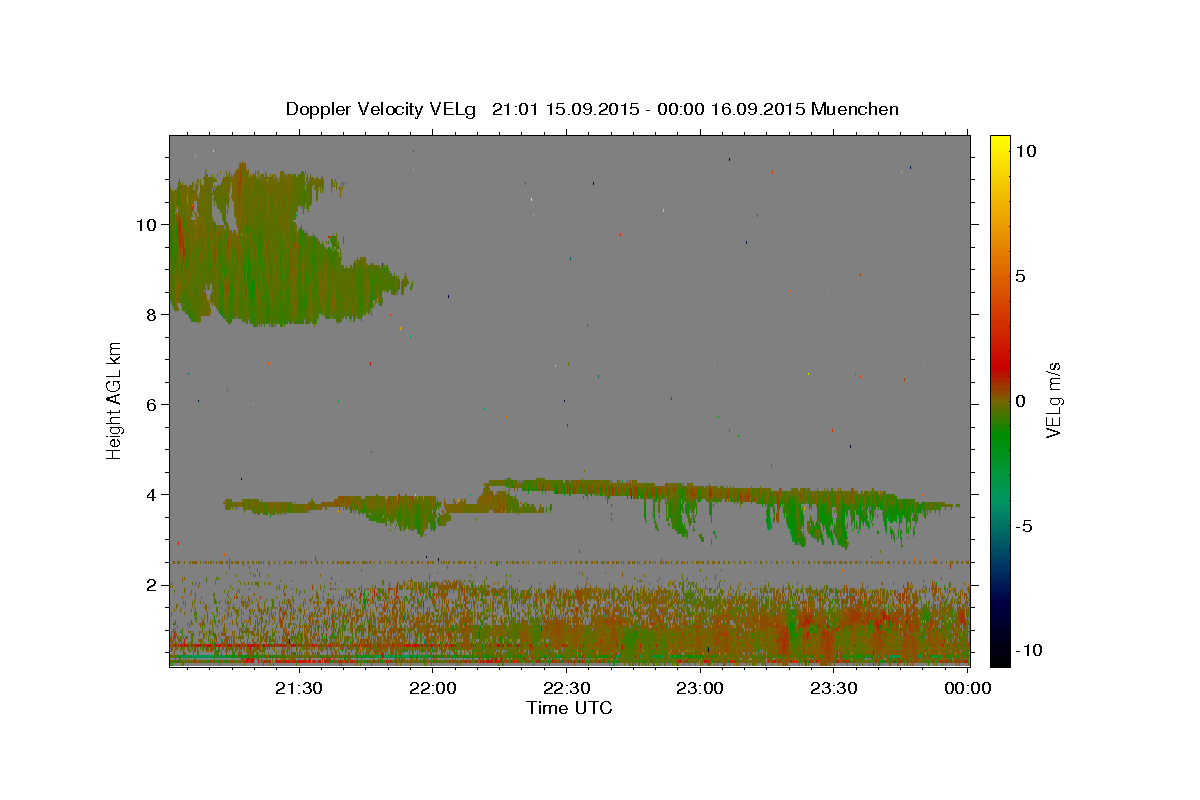
Task: Click 'Muenchen' in the plot title
Action: (855, 109)
